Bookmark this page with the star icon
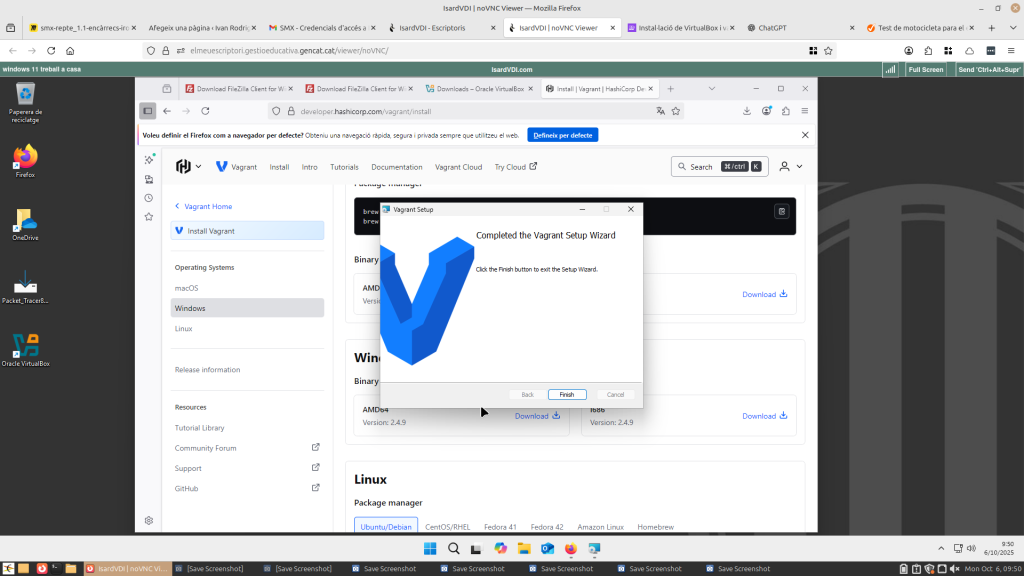The image size is (1024, 576). (x=676, y=111)
